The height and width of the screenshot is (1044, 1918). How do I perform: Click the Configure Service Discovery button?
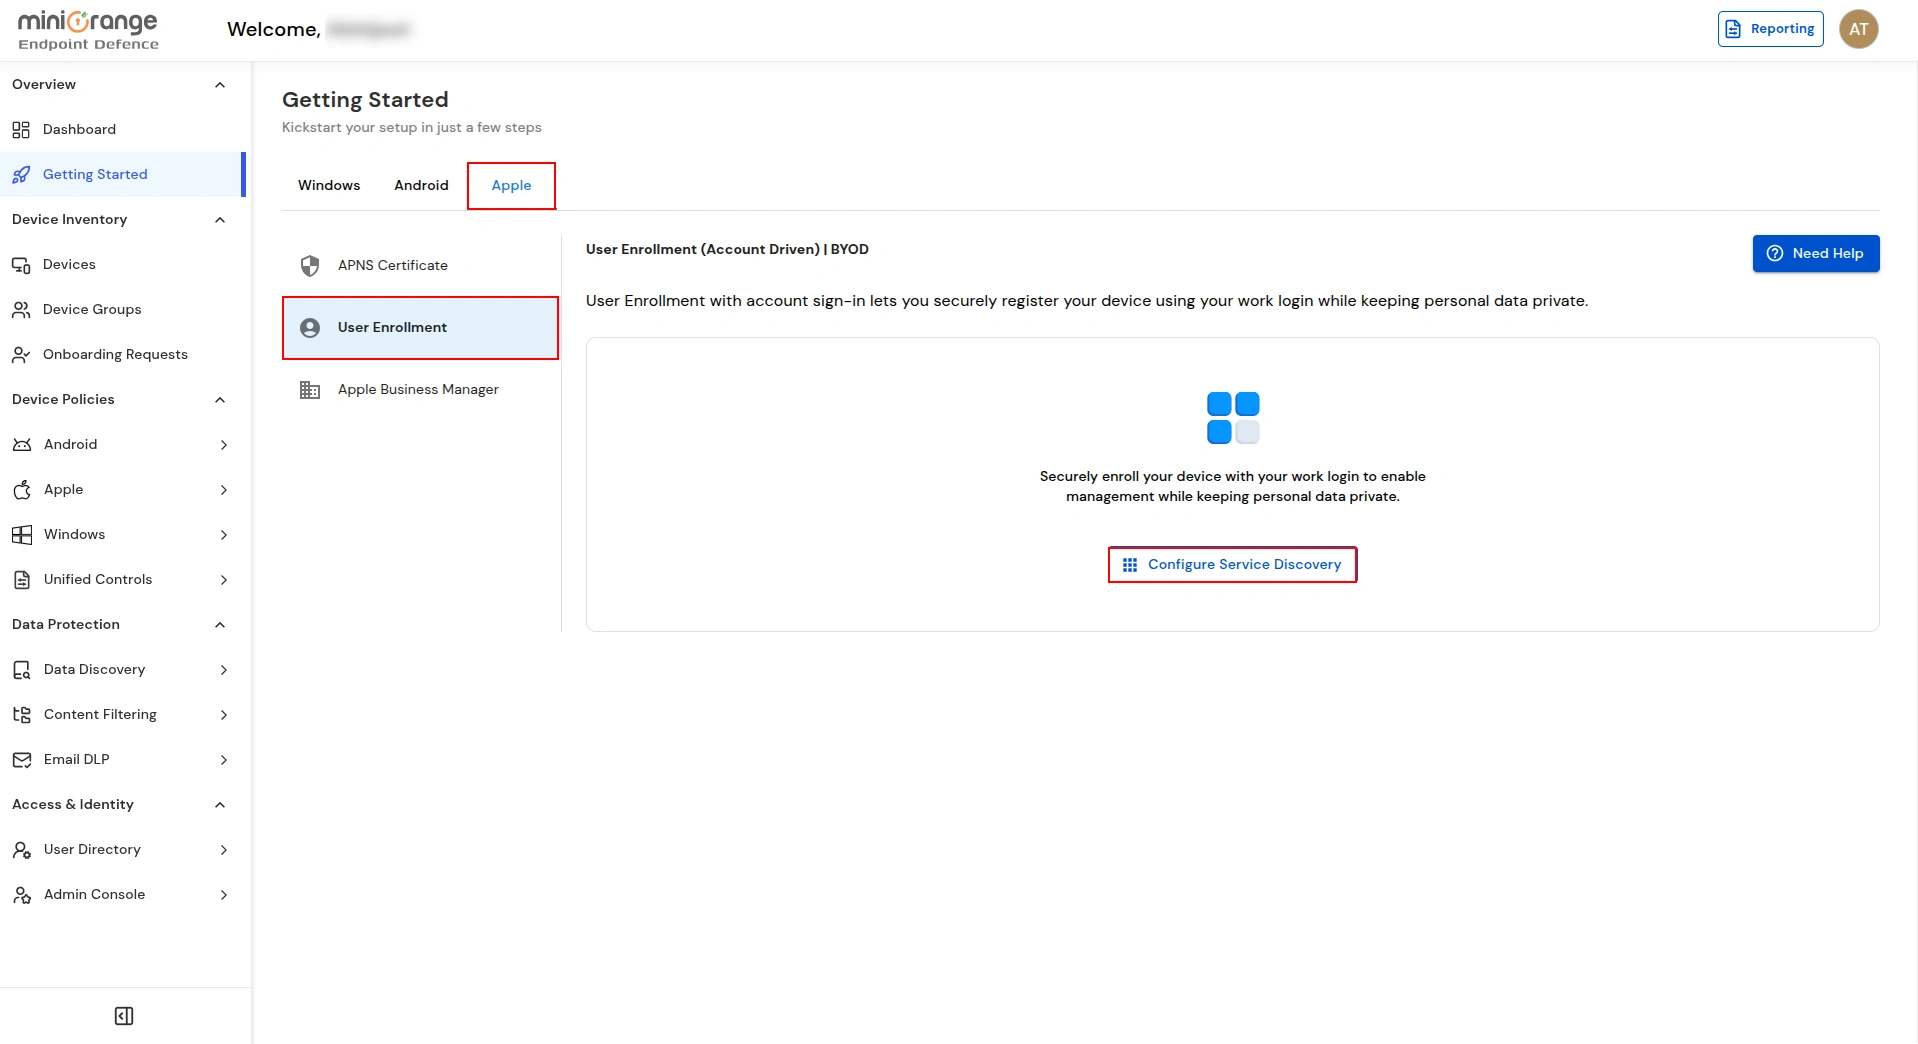click(1232, 564)
